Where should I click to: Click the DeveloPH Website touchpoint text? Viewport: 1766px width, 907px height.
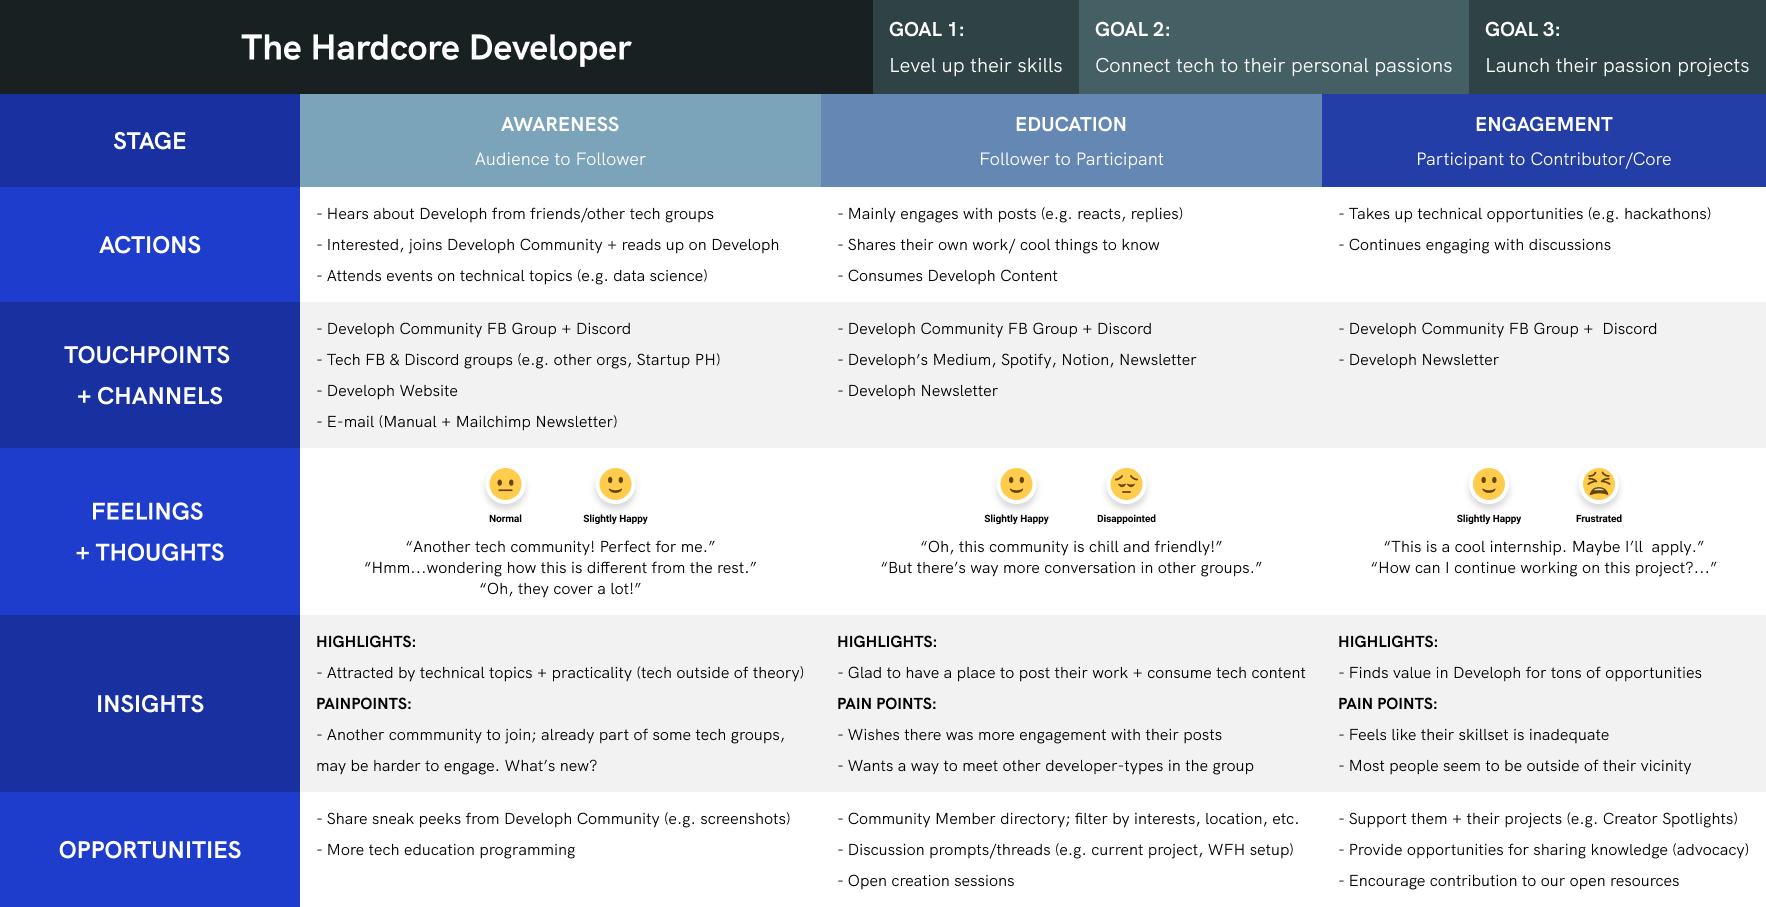392,391
